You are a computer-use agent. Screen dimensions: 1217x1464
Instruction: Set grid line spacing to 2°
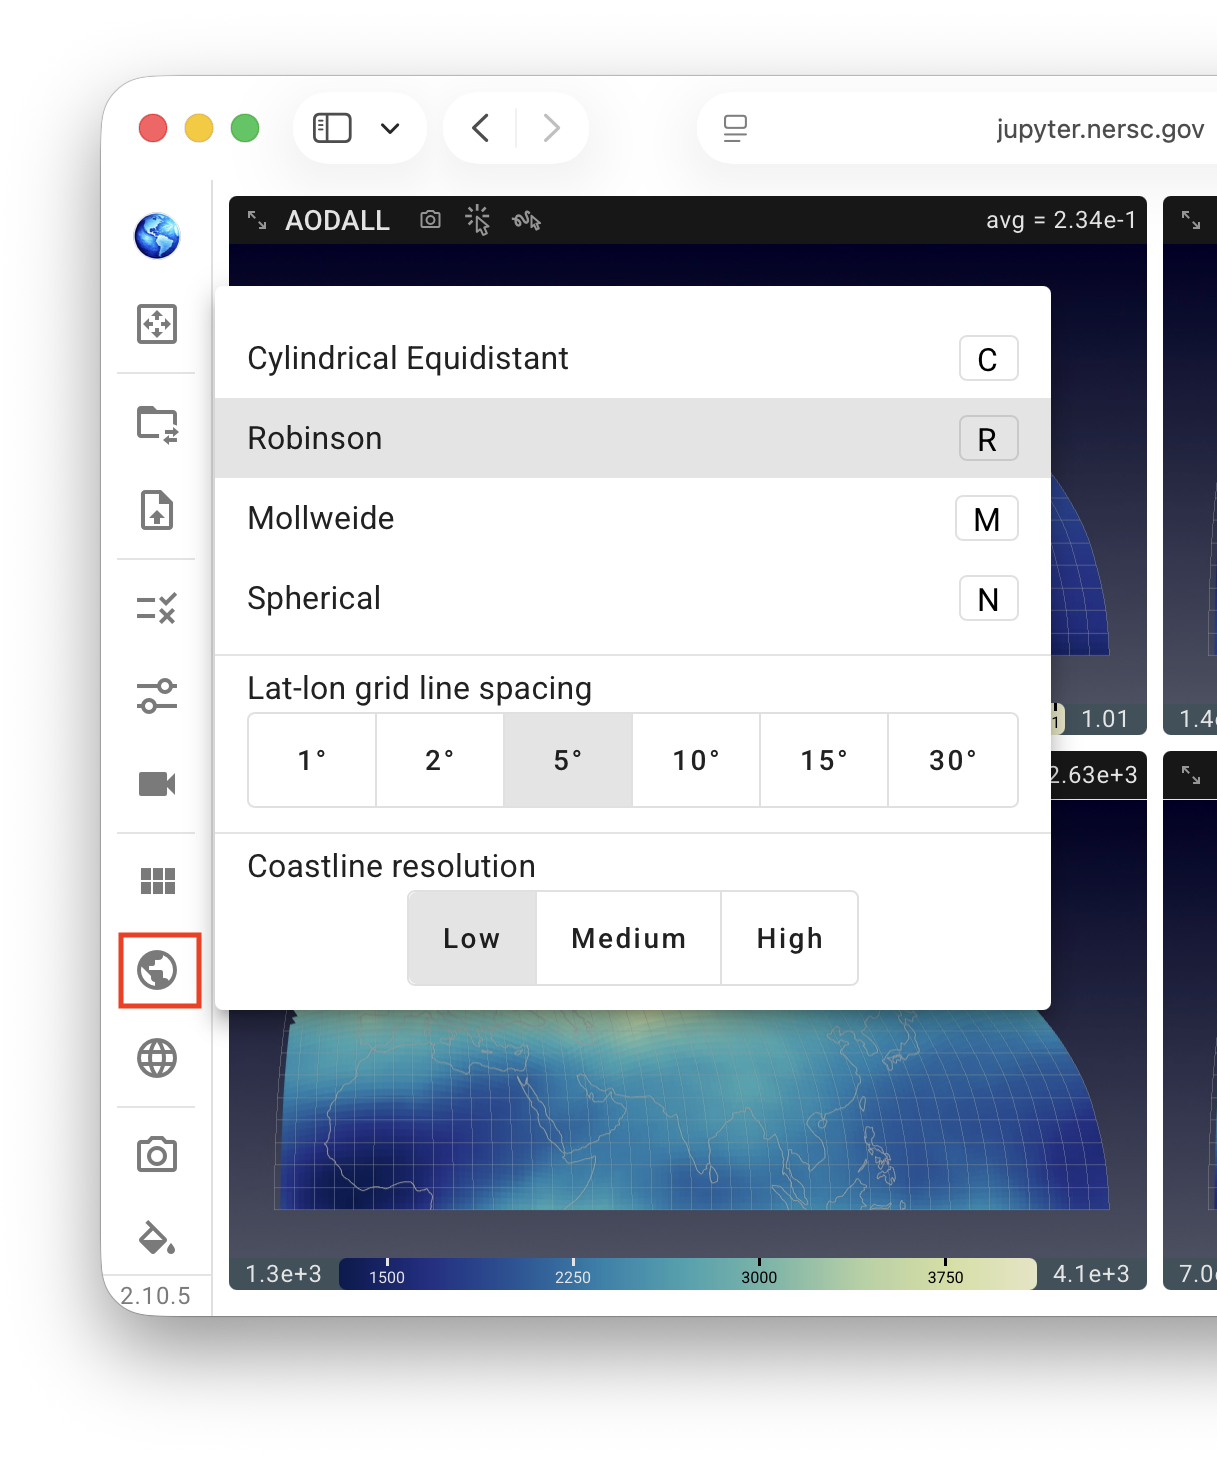point(440,760)
